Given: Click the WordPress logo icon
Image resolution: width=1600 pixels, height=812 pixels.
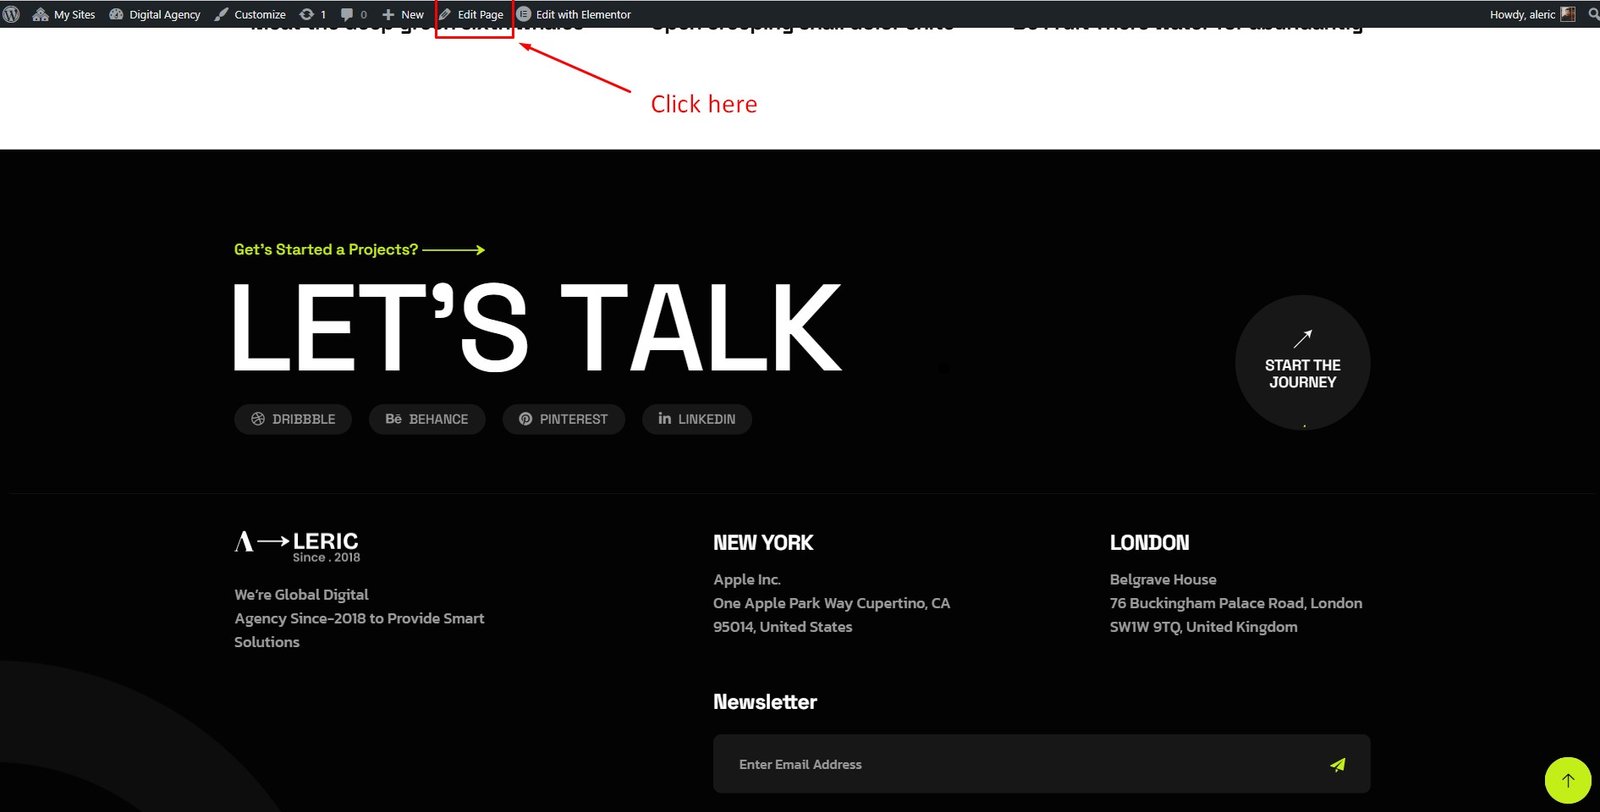Looking at the screenshot, I should pyautogui.click(x=12, y=14).
